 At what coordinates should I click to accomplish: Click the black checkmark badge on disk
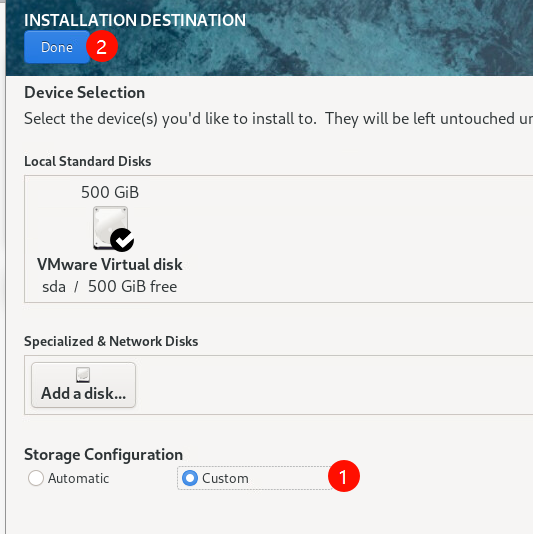[122, 240]
